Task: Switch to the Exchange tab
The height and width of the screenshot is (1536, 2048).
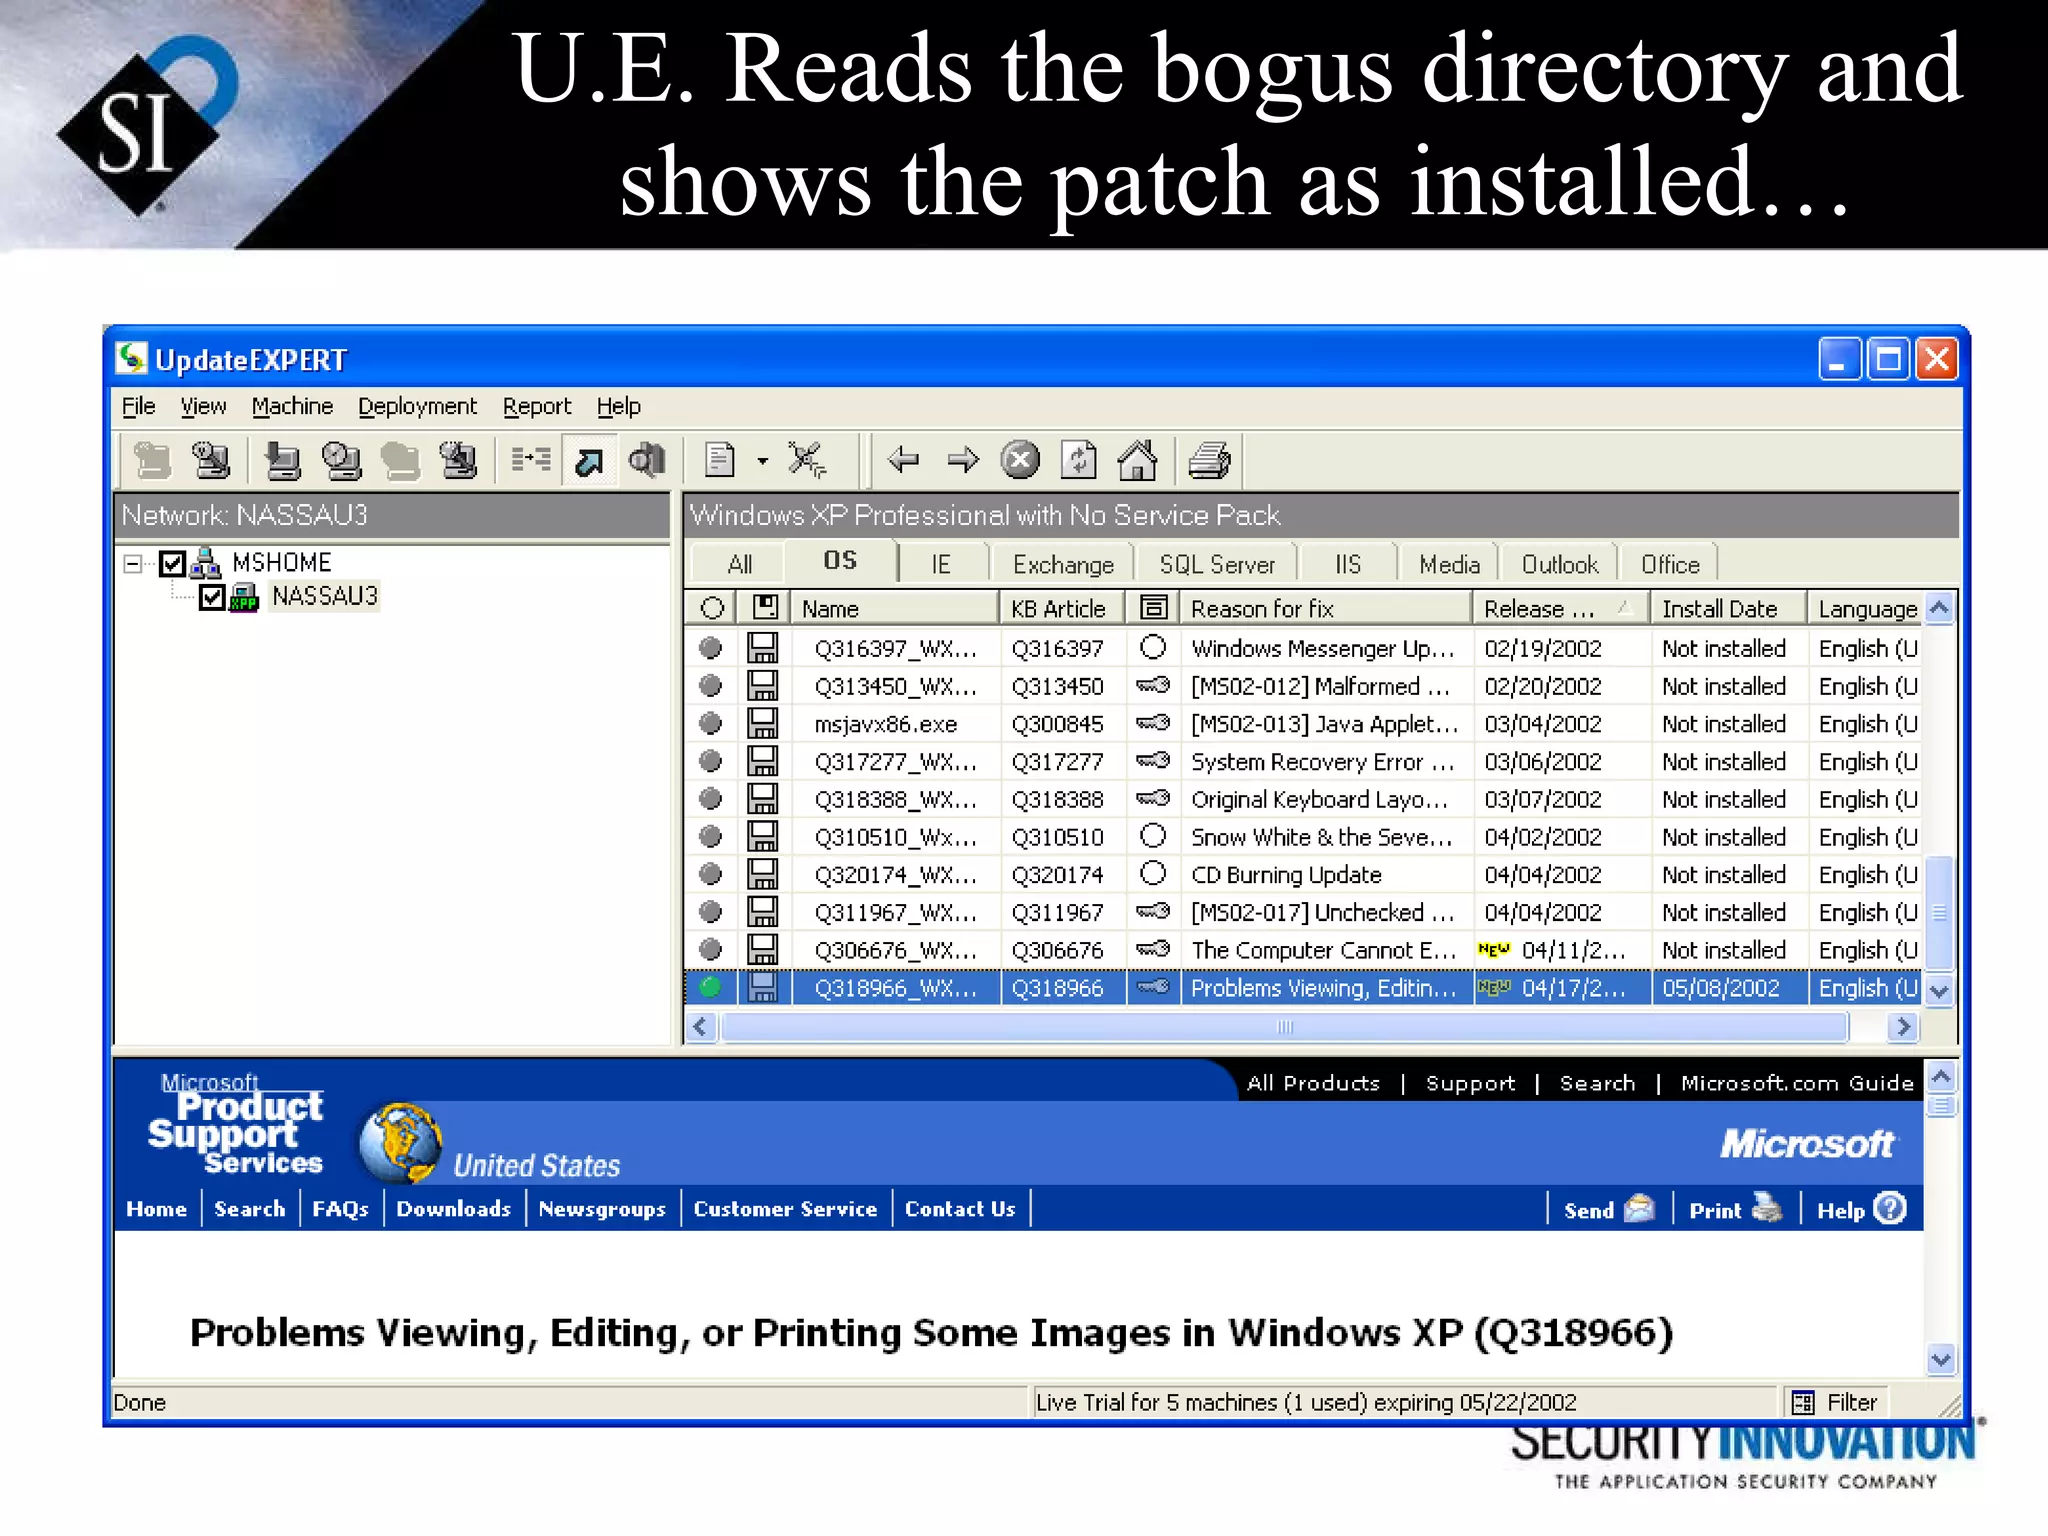Action: pos(1063,565)
